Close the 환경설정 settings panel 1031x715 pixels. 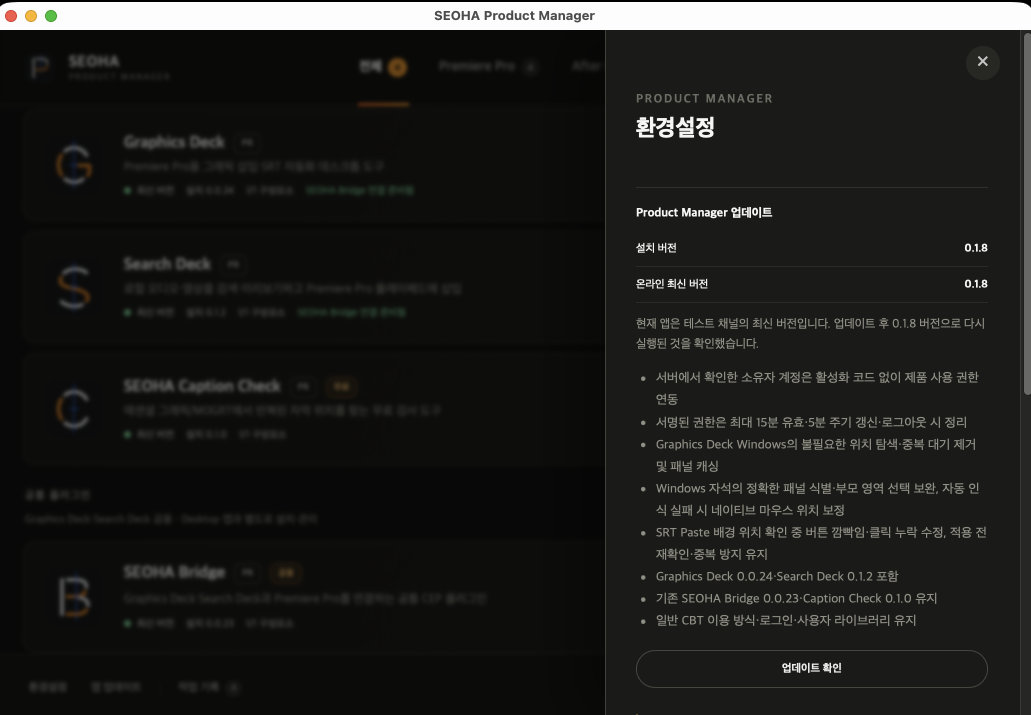click(x=982, y=62)
